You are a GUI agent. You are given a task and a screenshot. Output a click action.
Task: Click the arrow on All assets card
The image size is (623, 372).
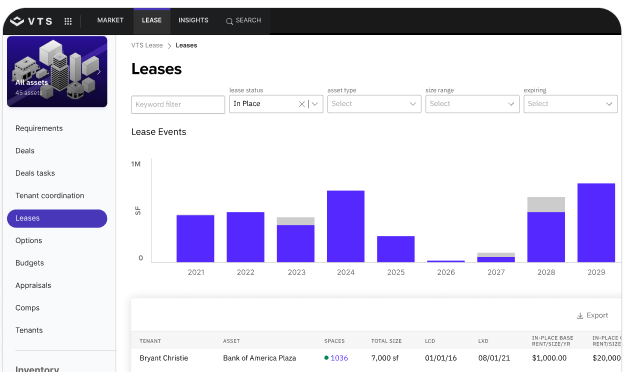pyautogui.click(x=99, y=72)
